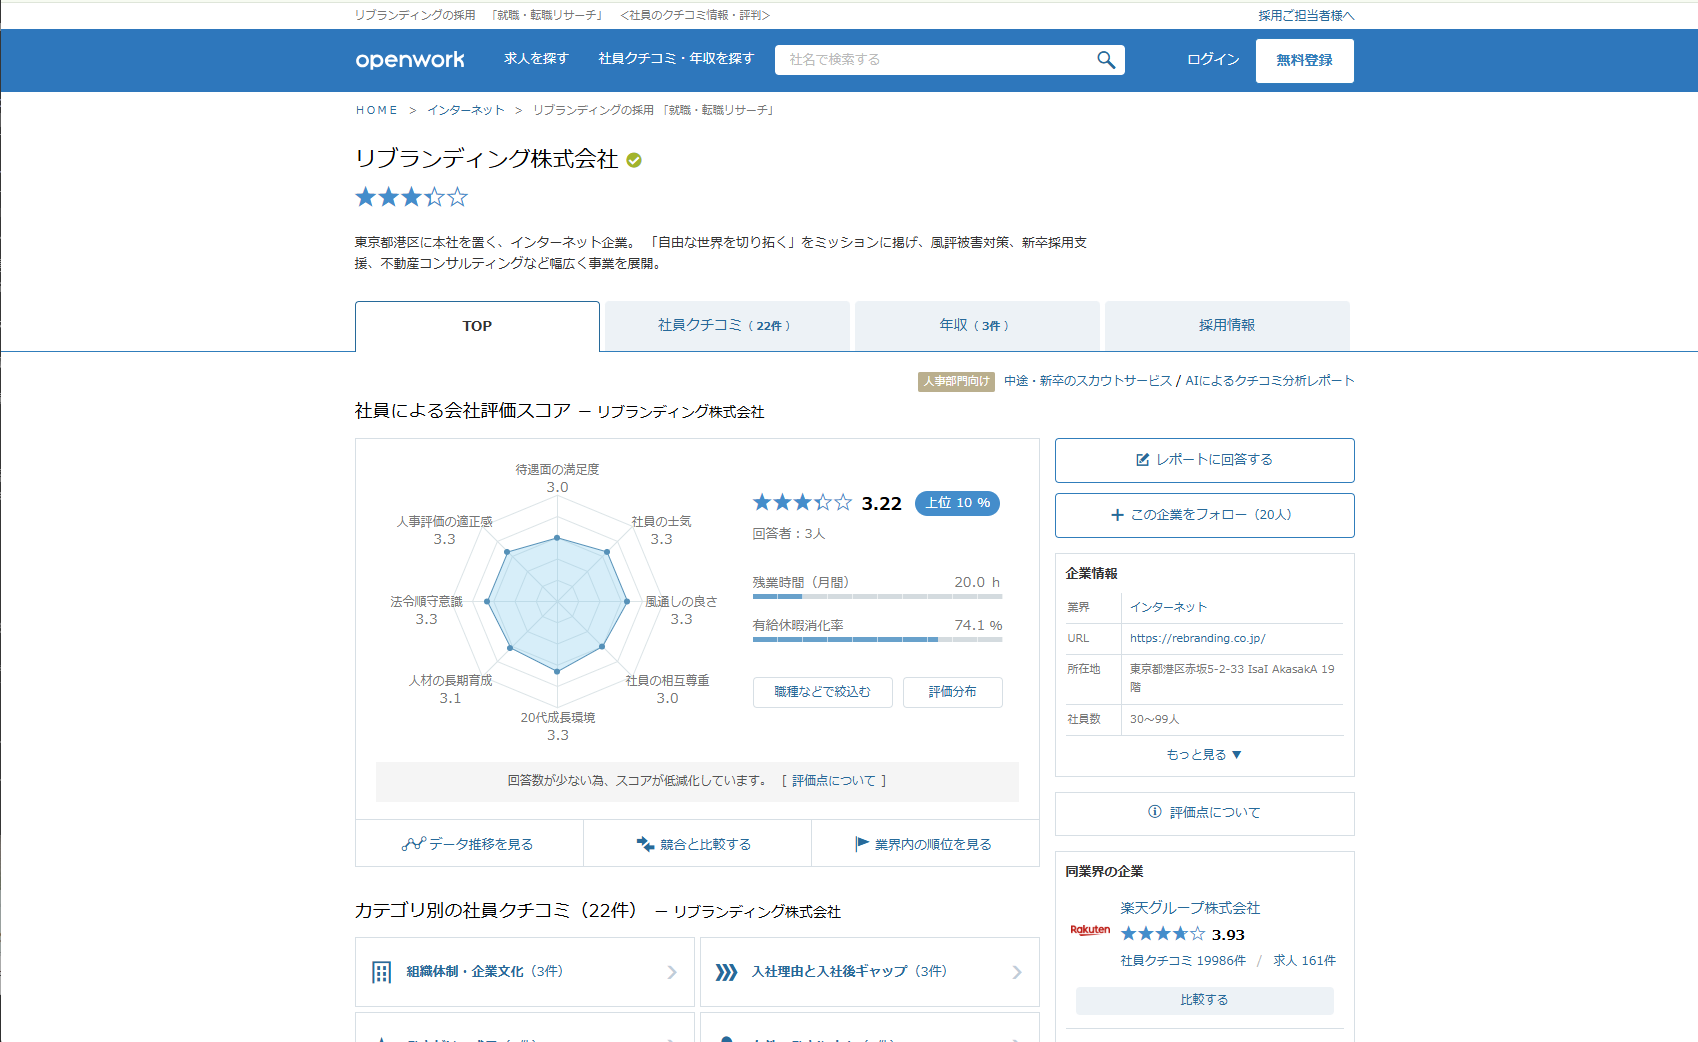1698x1042 pixels.
Task: Click the plus icon on follow company button
Action: point(1117,515)
